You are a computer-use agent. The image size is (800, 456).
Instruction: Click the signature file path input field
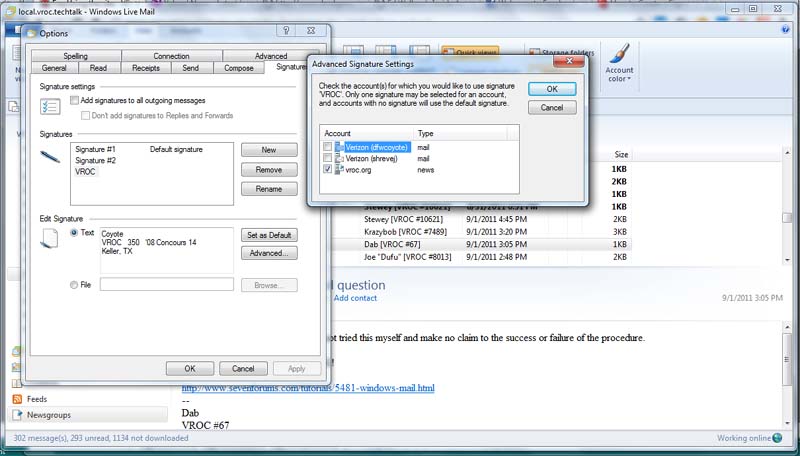click(167, 285)
